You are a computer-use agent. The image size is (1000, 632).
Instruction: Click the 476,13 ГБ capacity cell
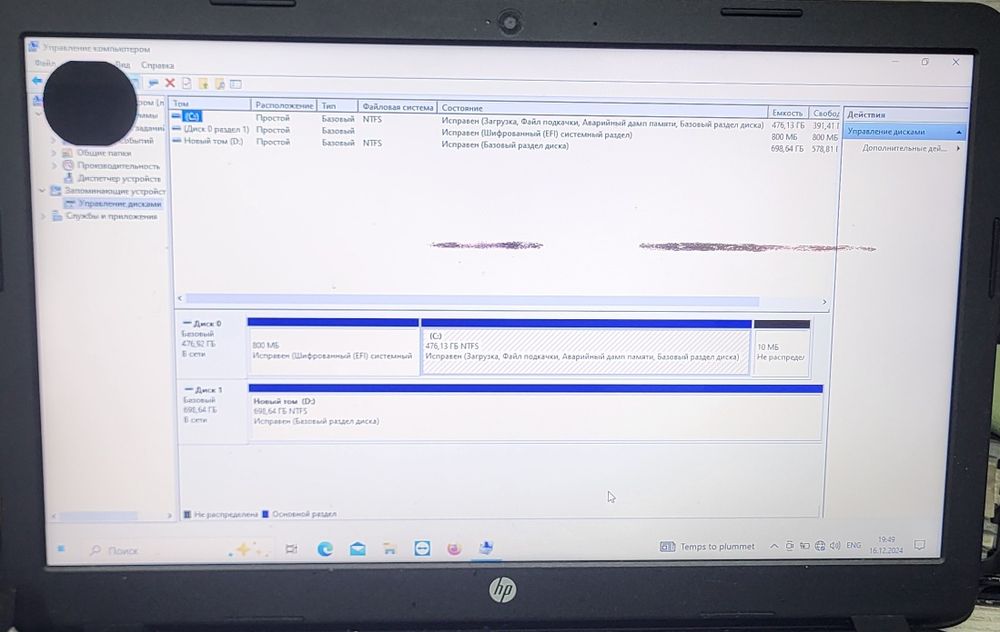[x=788, y=126]
